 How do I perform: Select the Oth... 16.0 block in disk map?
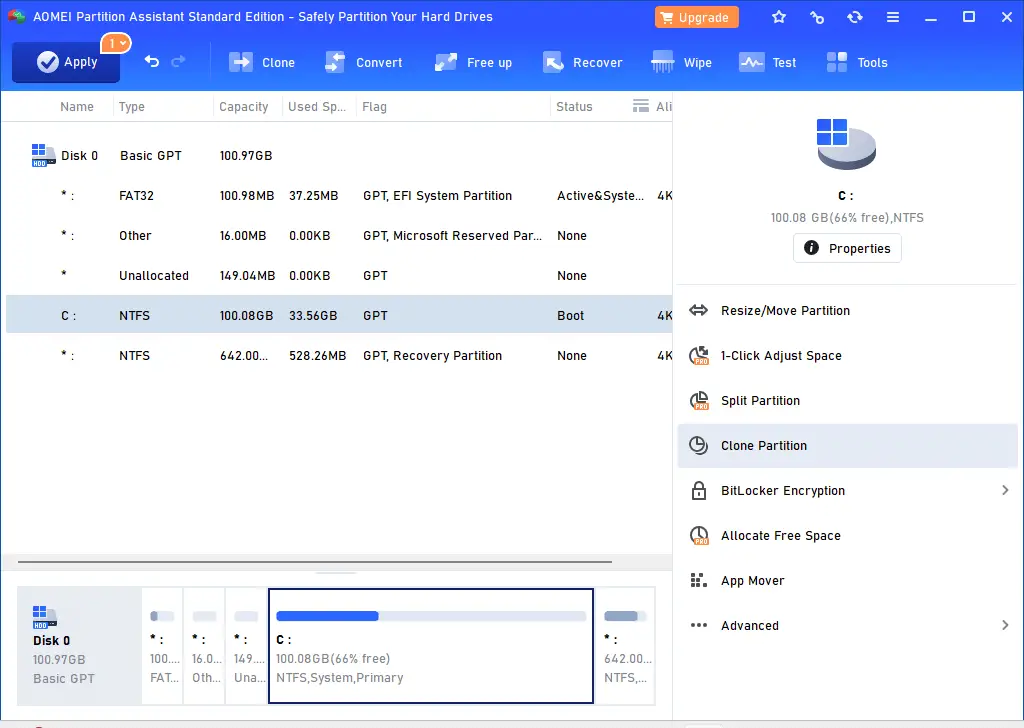point(204,646)
